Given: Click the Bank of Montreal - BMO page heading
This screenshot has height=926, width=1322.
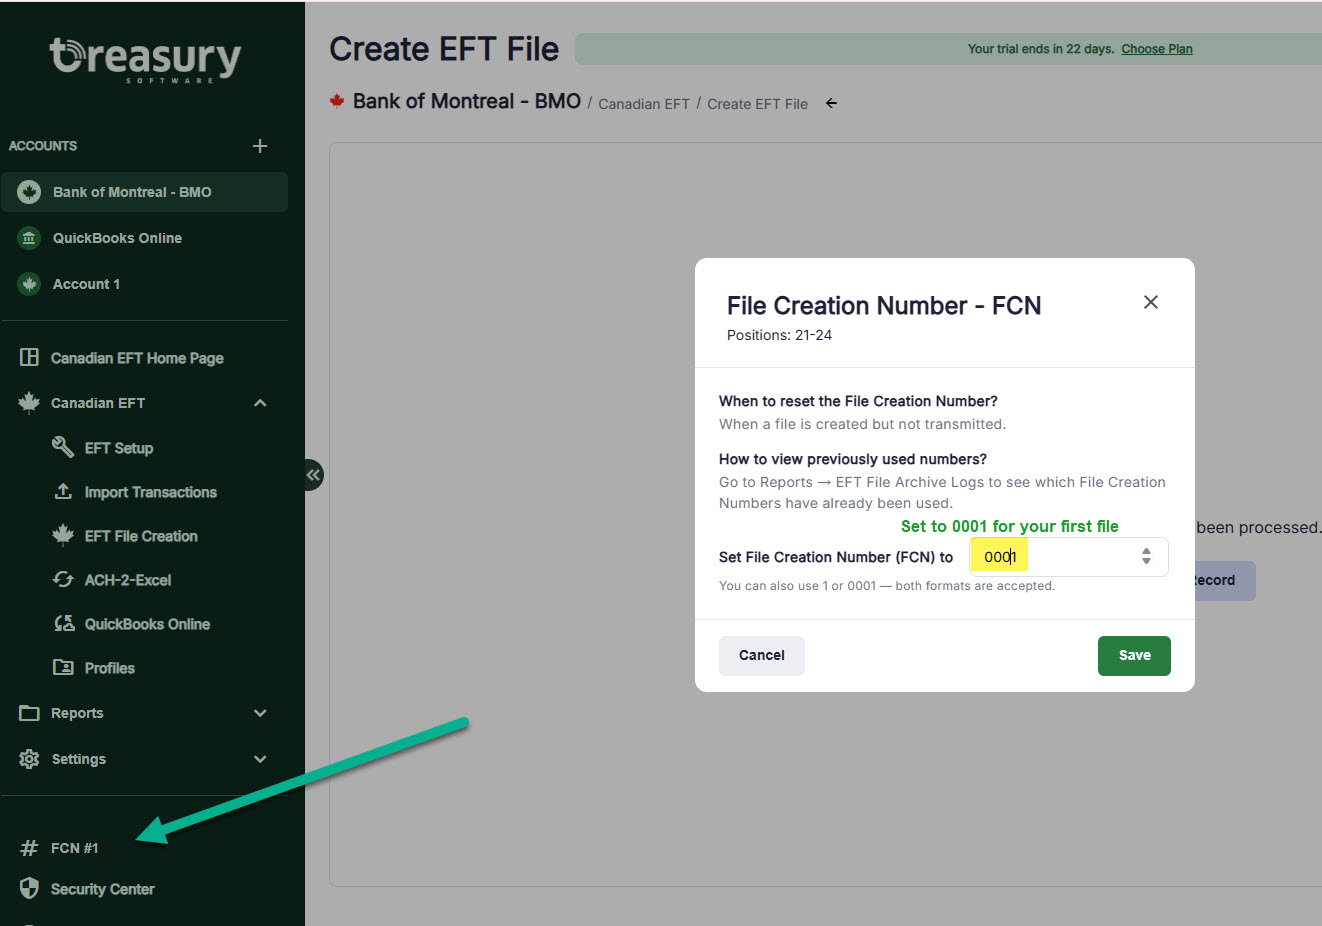Looking at the screenshot, I should pos(467,102).
